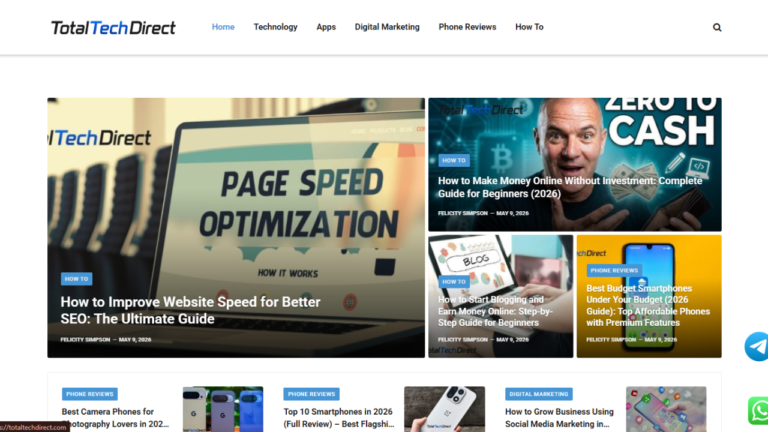Open article How to Make Money Online Without Investment
The image size is (768, 432).
pos(570,187)
